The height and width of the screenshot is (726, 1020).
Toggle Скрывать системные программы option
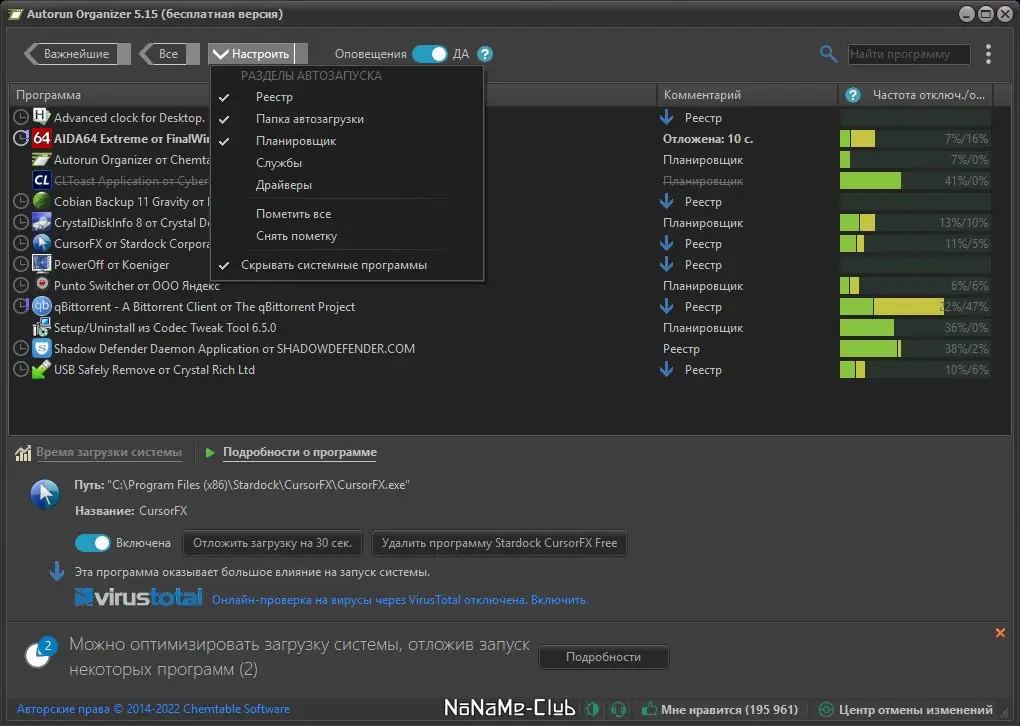[x=347, y=265]
